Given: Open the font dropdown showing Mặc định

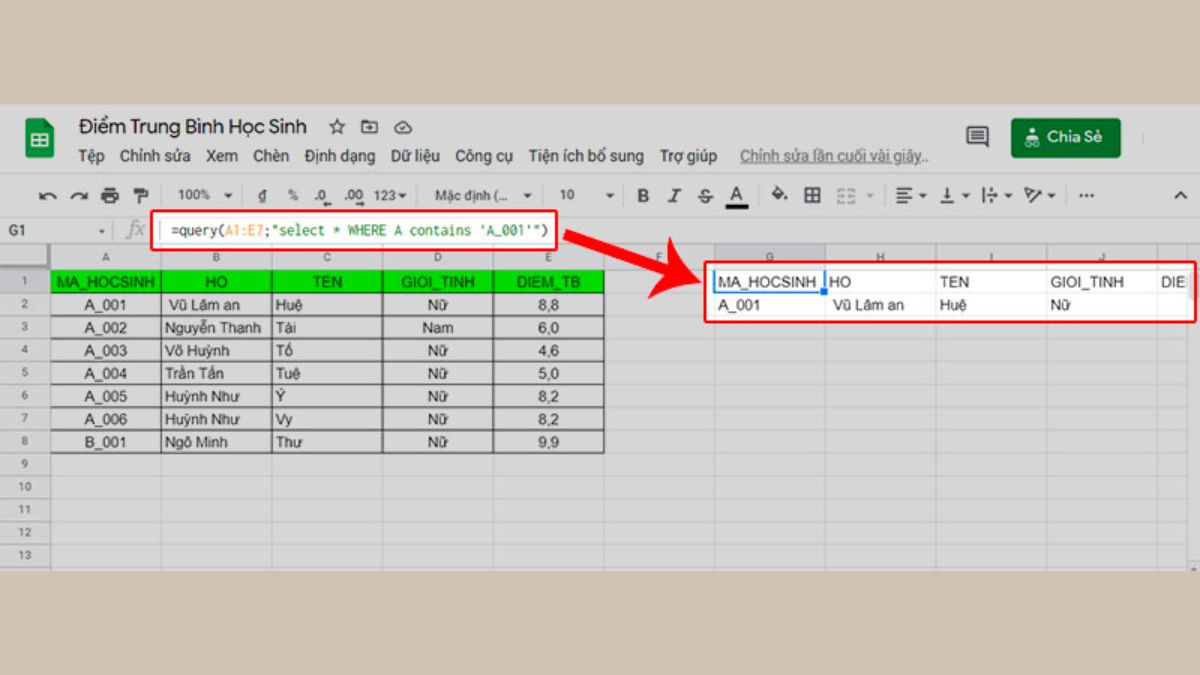Looking at the screenshot, I should [x=475, y=195].
